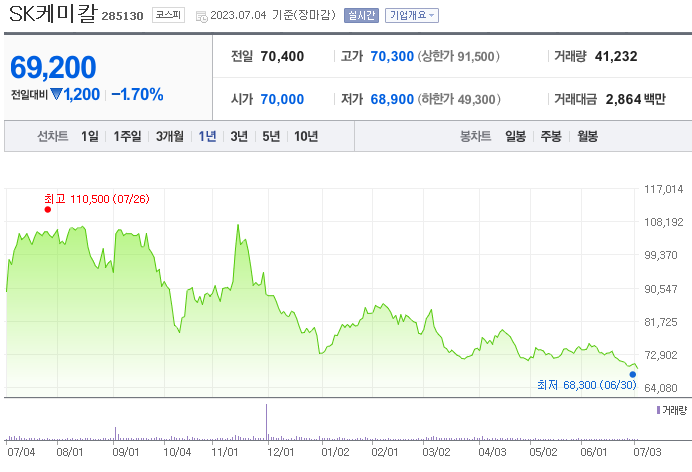
Task: Click the 64,080 y-axis label
Action: (x=660, y=388)
